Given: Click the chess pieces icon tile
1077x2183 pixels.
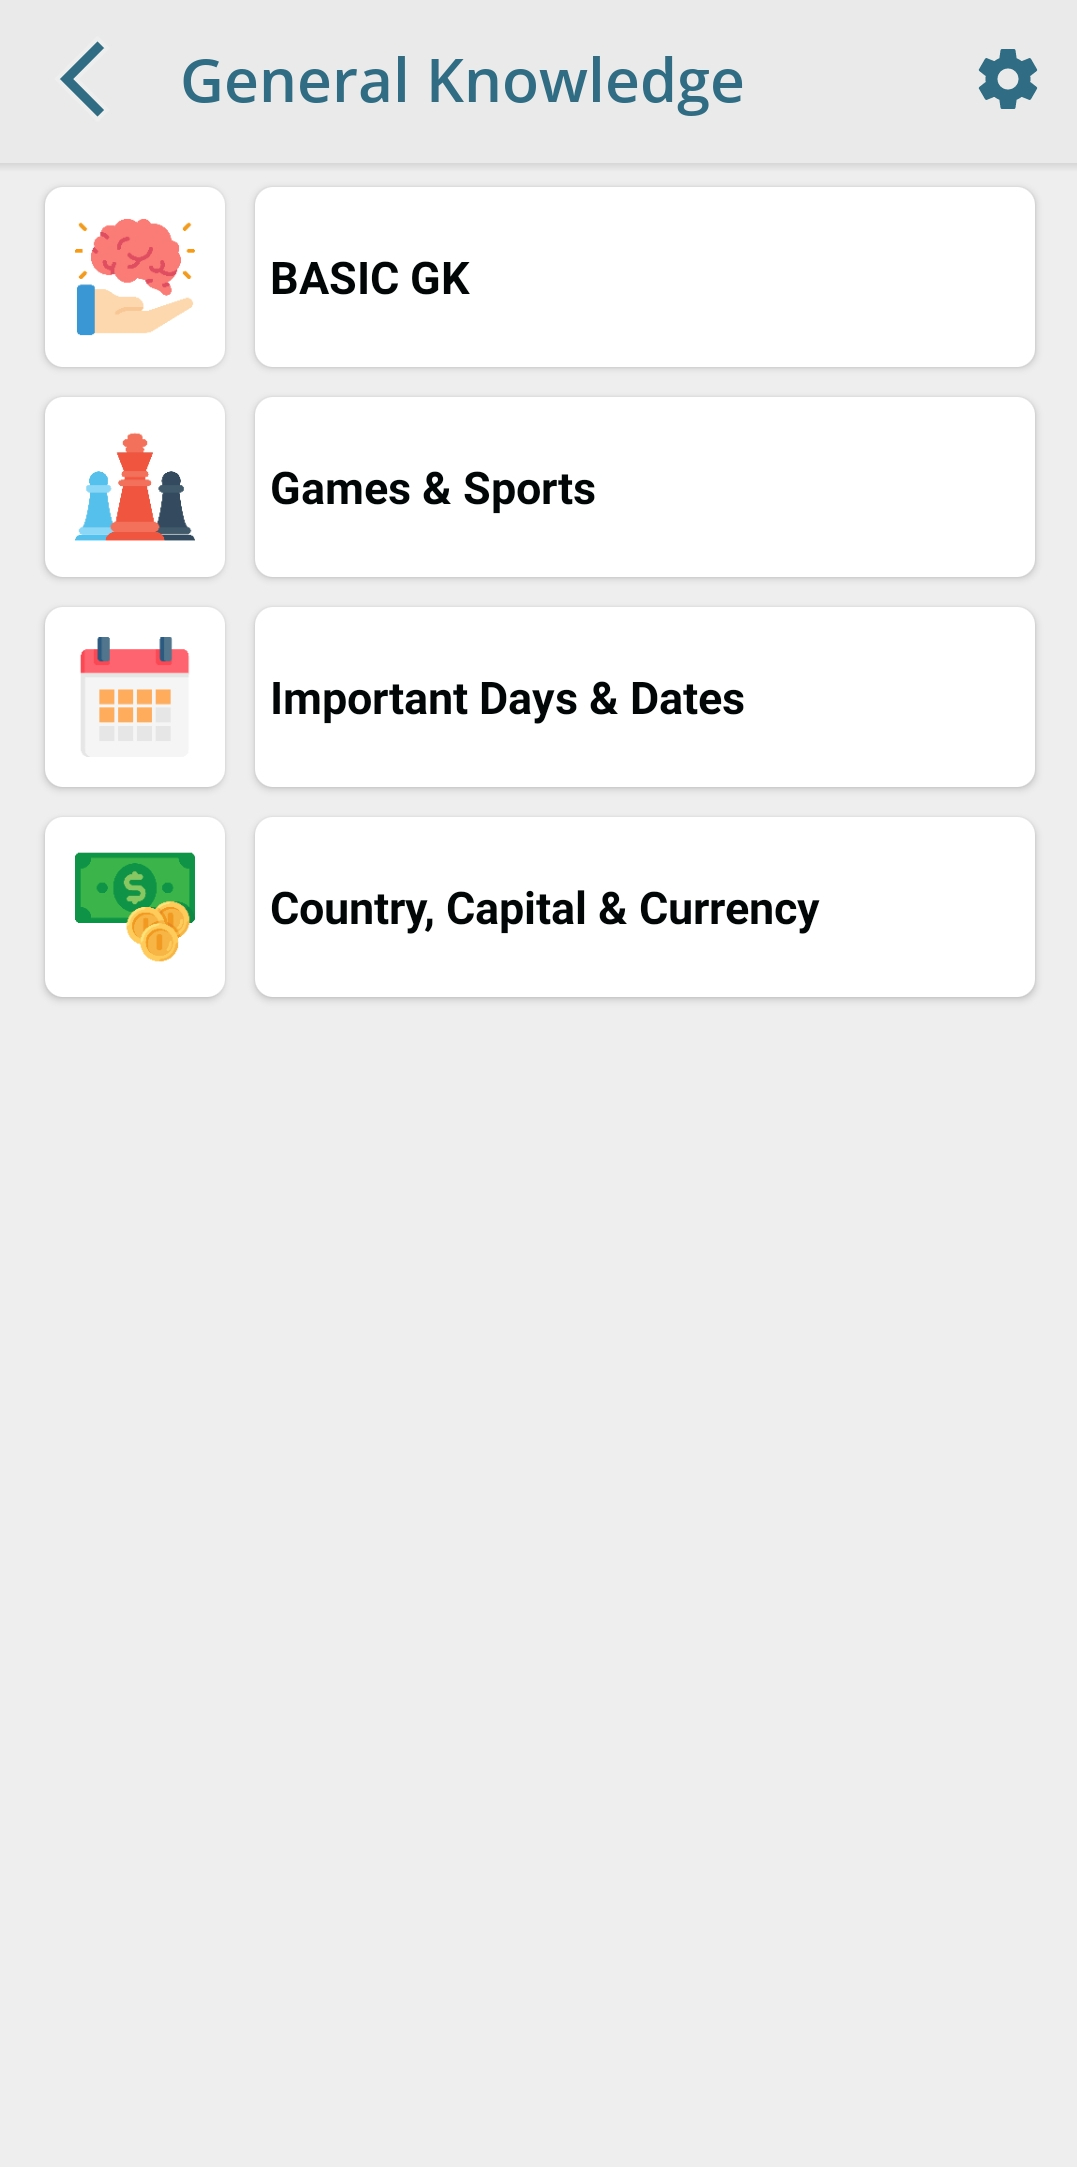Looking at the screenshot, I should [x=135, y=487].
